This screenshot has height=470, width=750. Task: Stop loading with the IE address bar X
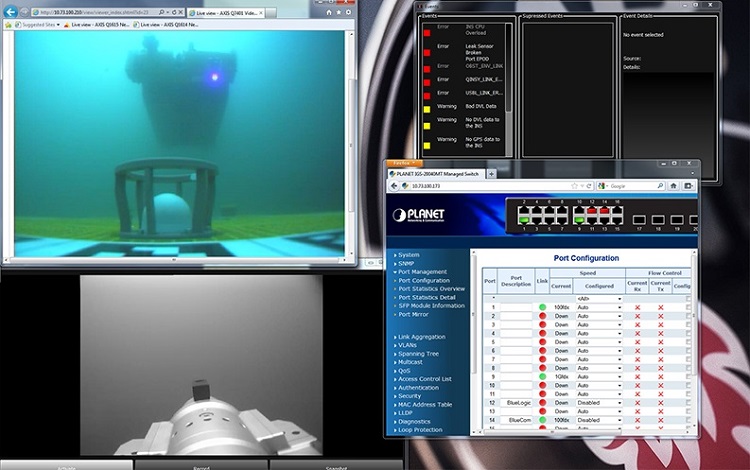180,12
